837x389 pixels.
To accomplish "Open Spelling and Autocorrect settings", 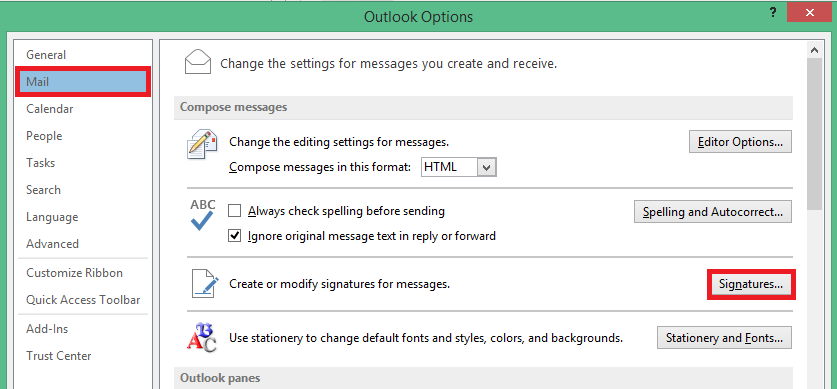I will pyautogui.click(x=713, y=212).
